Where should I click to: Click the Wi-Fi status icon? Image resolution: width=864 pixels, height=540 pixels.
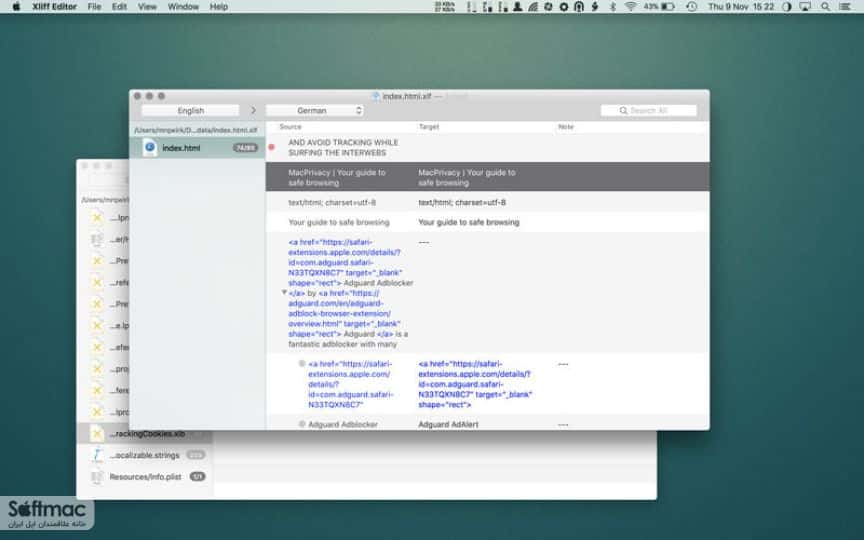tap(630, 7)
